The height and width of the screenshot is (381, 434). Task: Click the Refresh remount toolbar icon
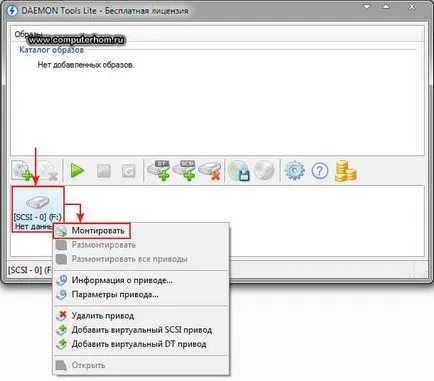129,171
